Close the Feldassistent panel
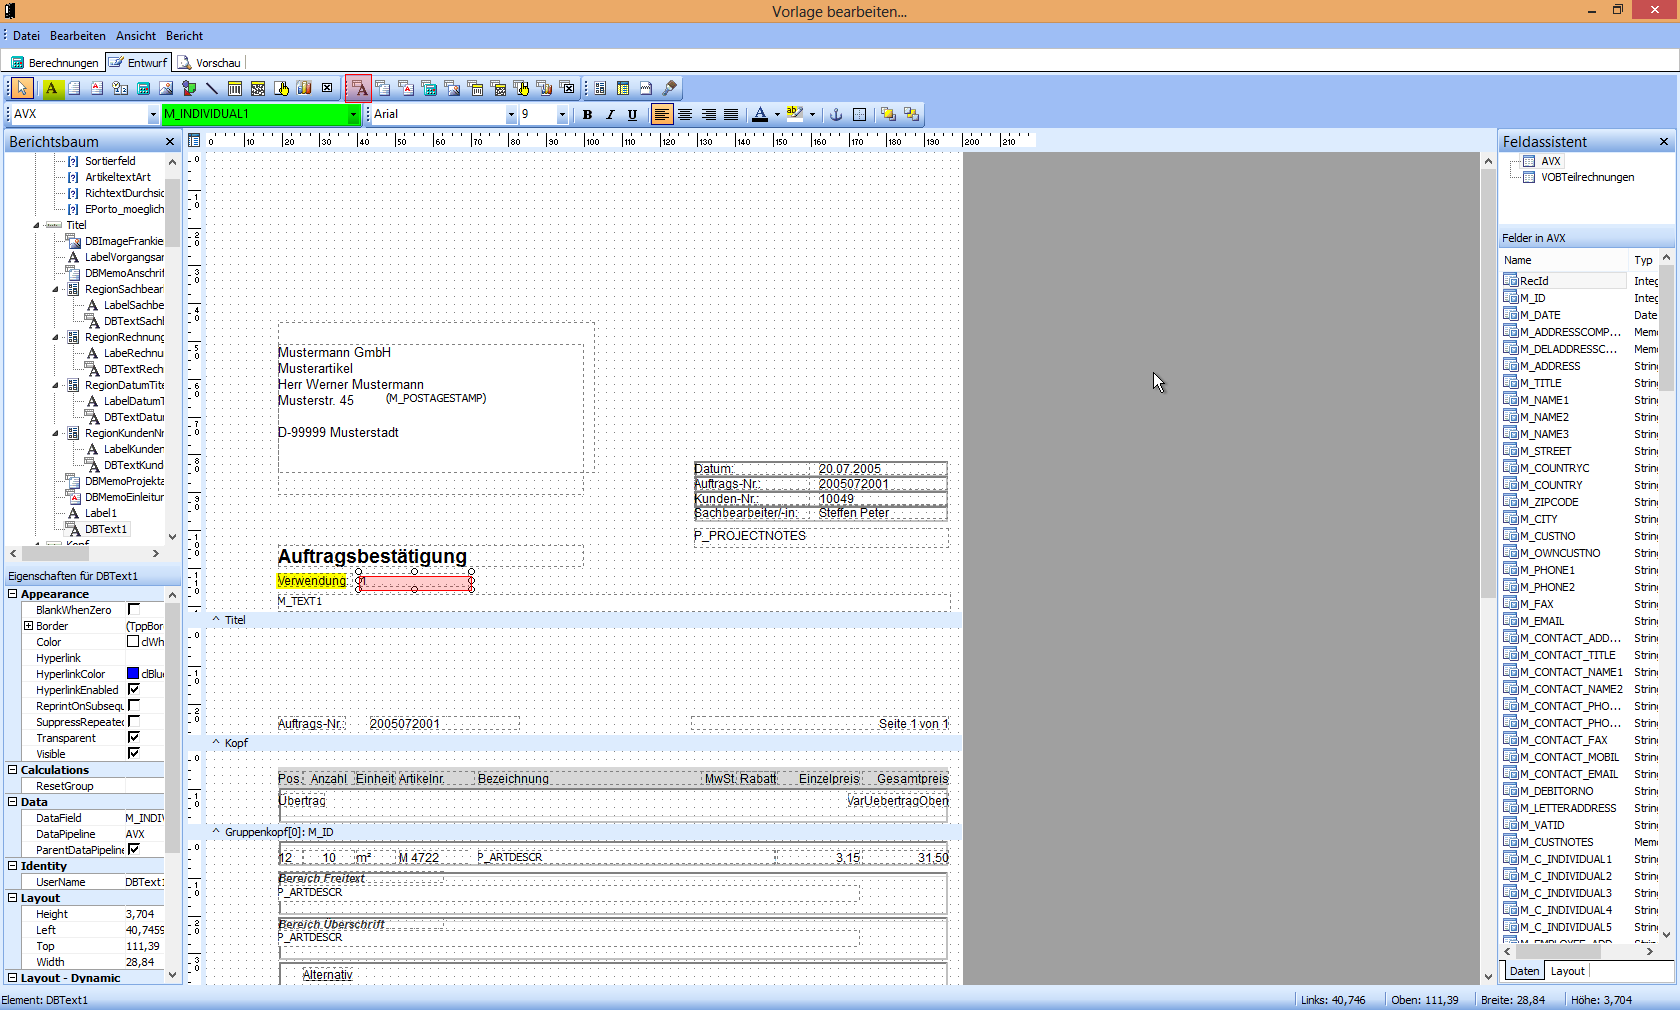 (x=1664, y=142)
